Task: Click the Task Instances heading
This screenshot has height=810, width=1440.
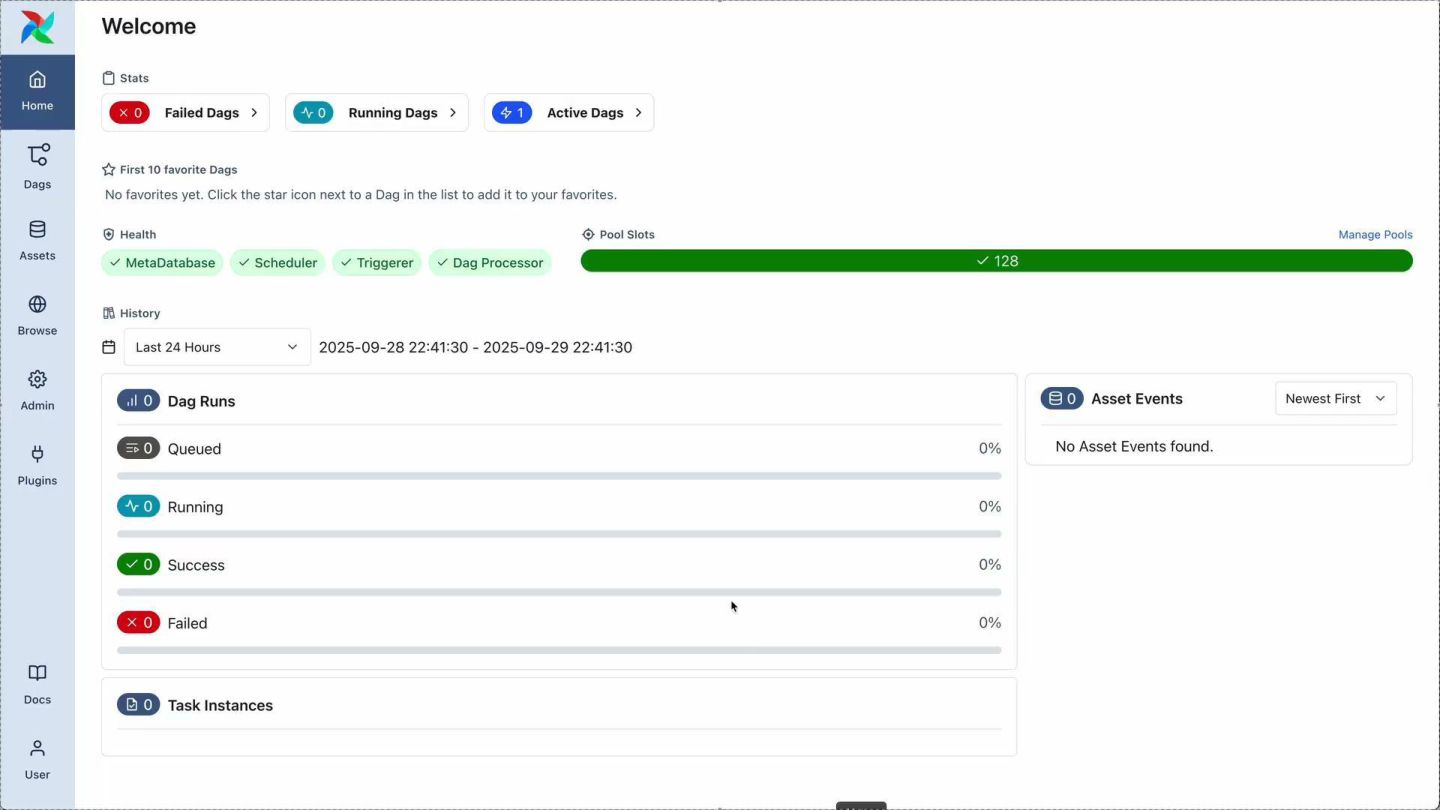Action: [220, 705]
